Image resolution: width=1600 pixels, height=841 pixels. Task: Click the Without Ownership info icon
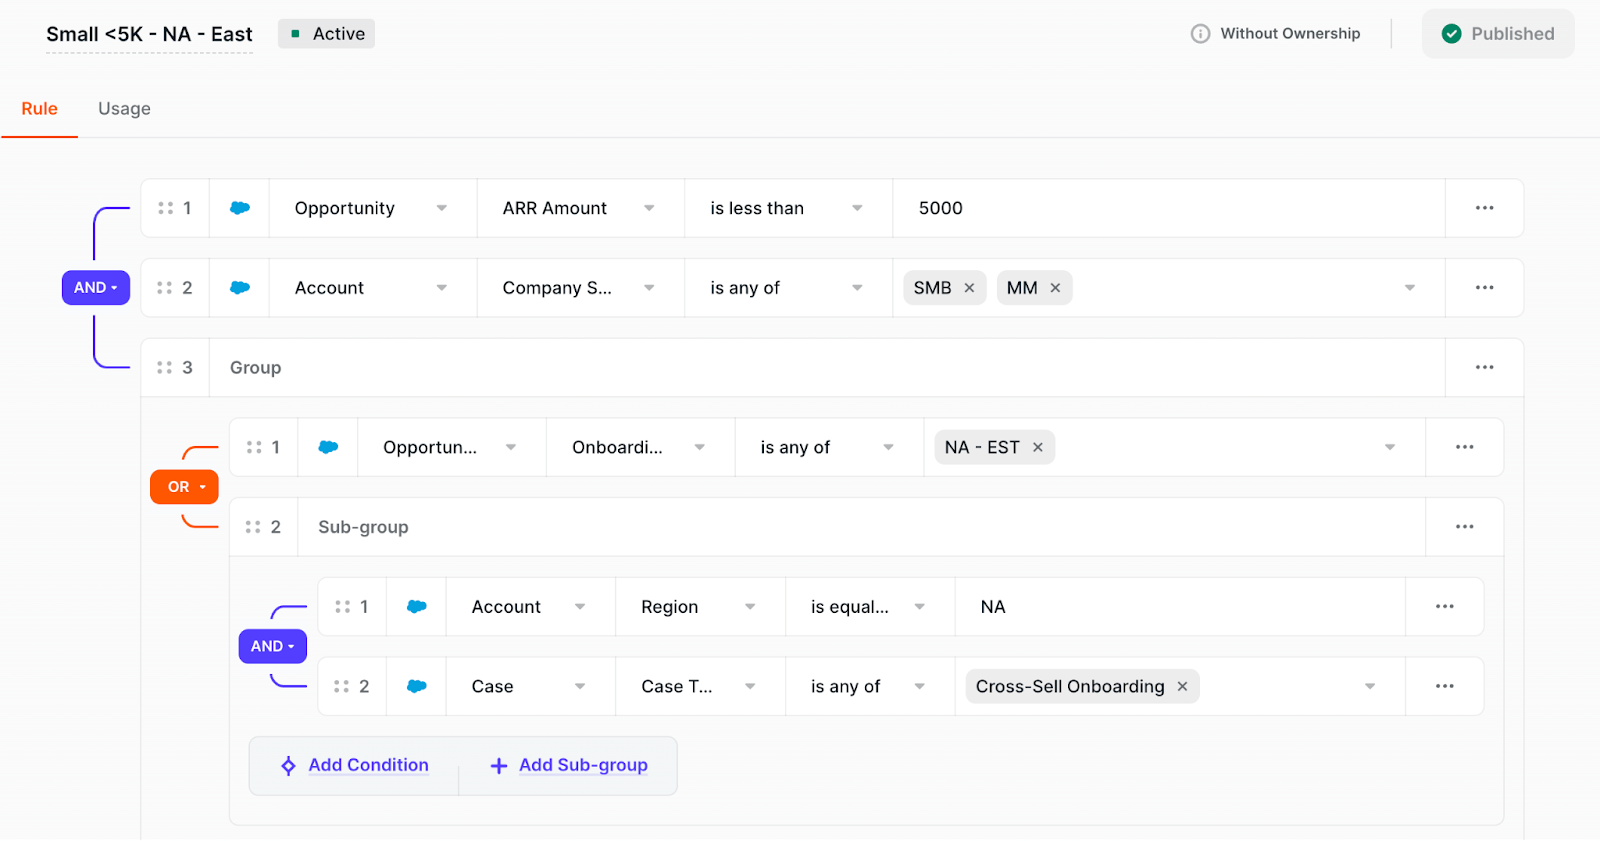click(1200, 34)
